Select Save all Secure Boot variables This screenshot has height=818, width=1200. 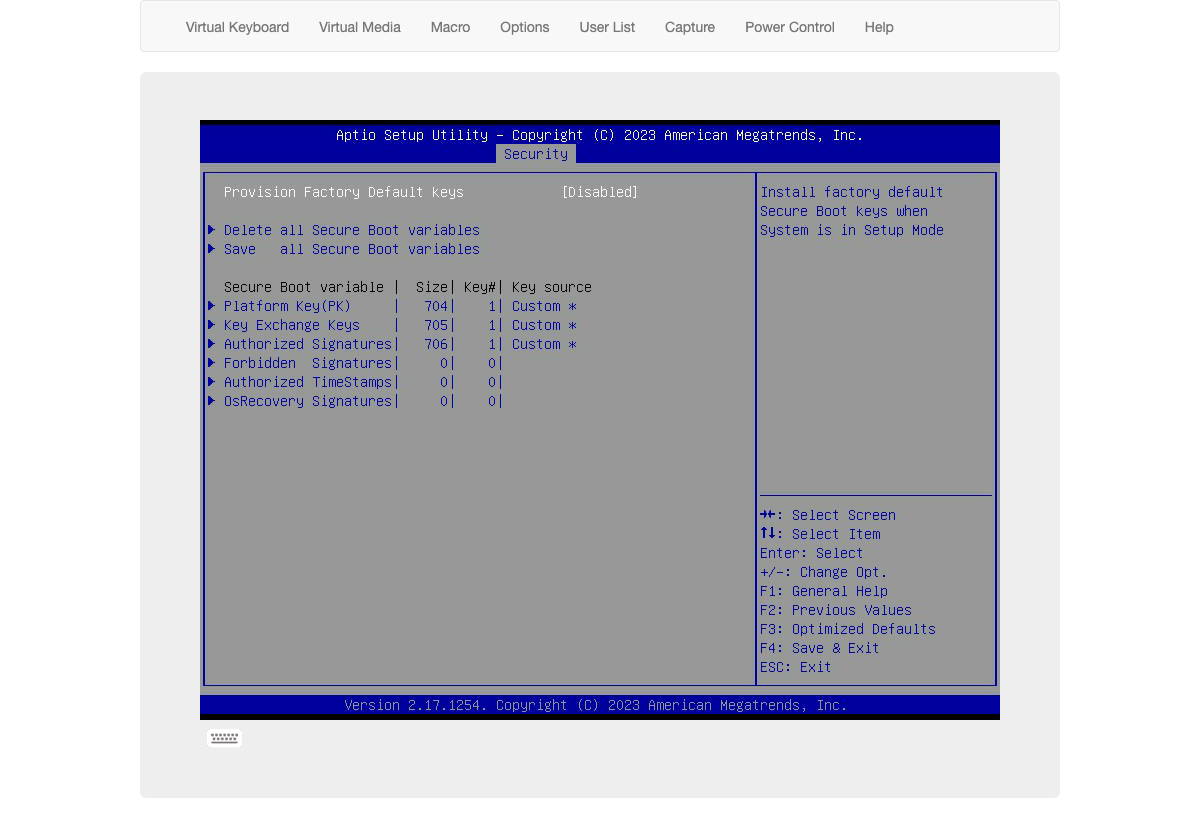click(352, 249)
